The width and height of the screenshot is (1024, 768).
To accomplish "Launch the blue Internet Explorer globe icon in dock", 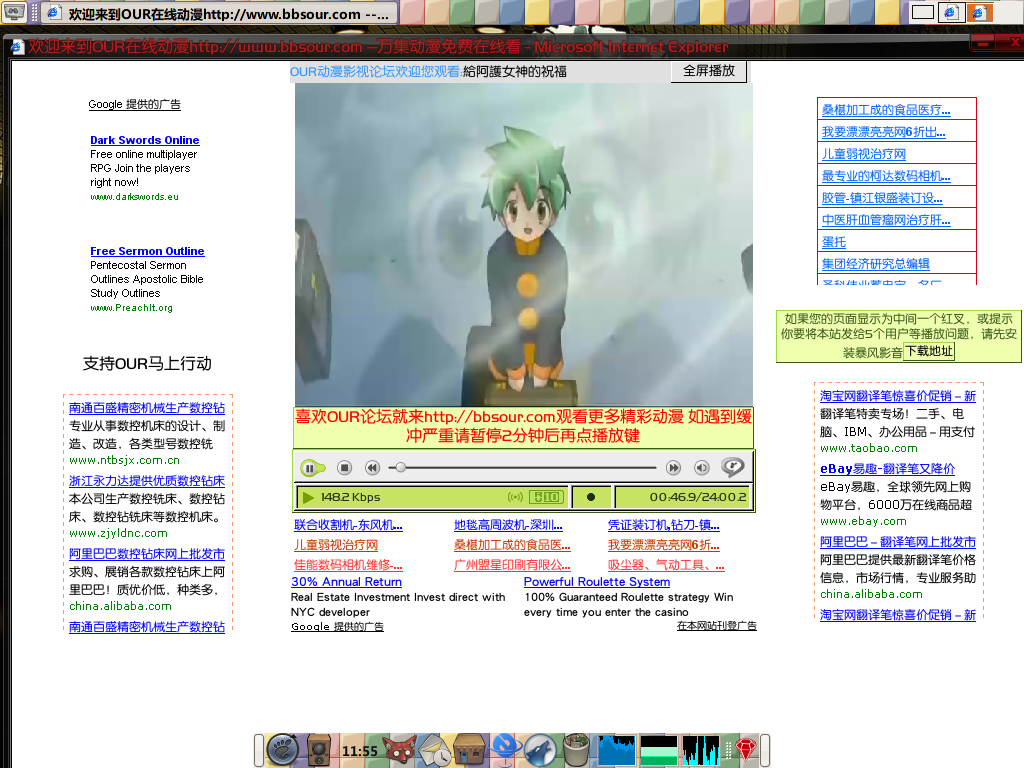I will pos(505,750).
